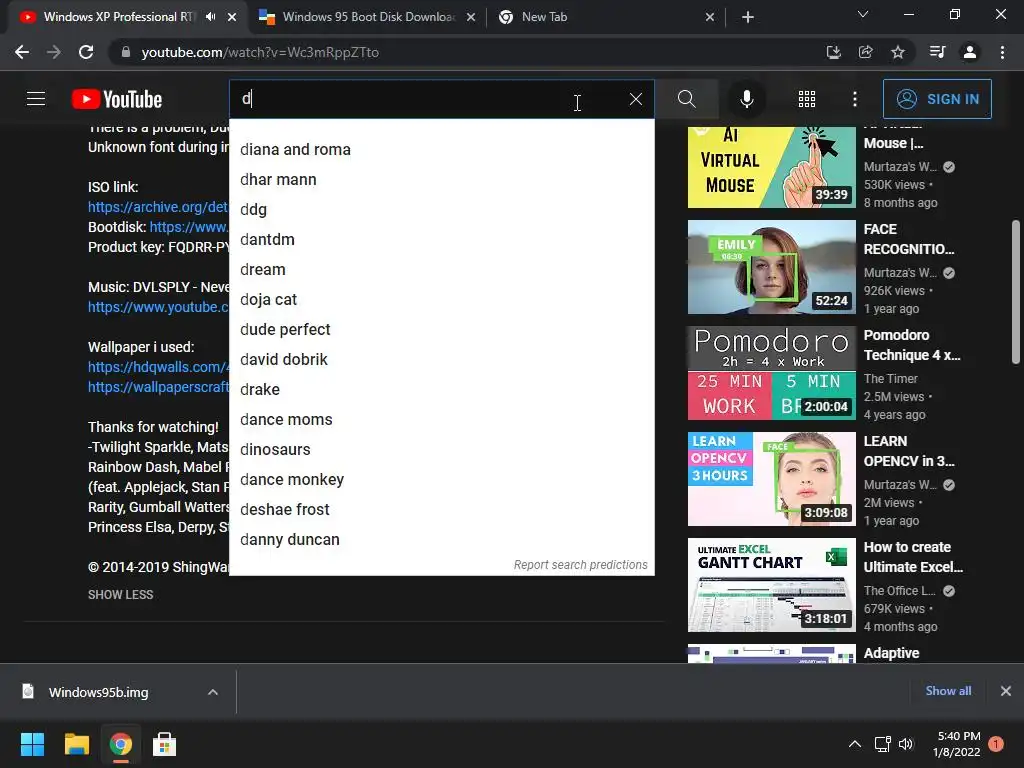Open the YouTube apps grid icon
The height and width of the screenshot is (768, 1024).
(807, 99)
